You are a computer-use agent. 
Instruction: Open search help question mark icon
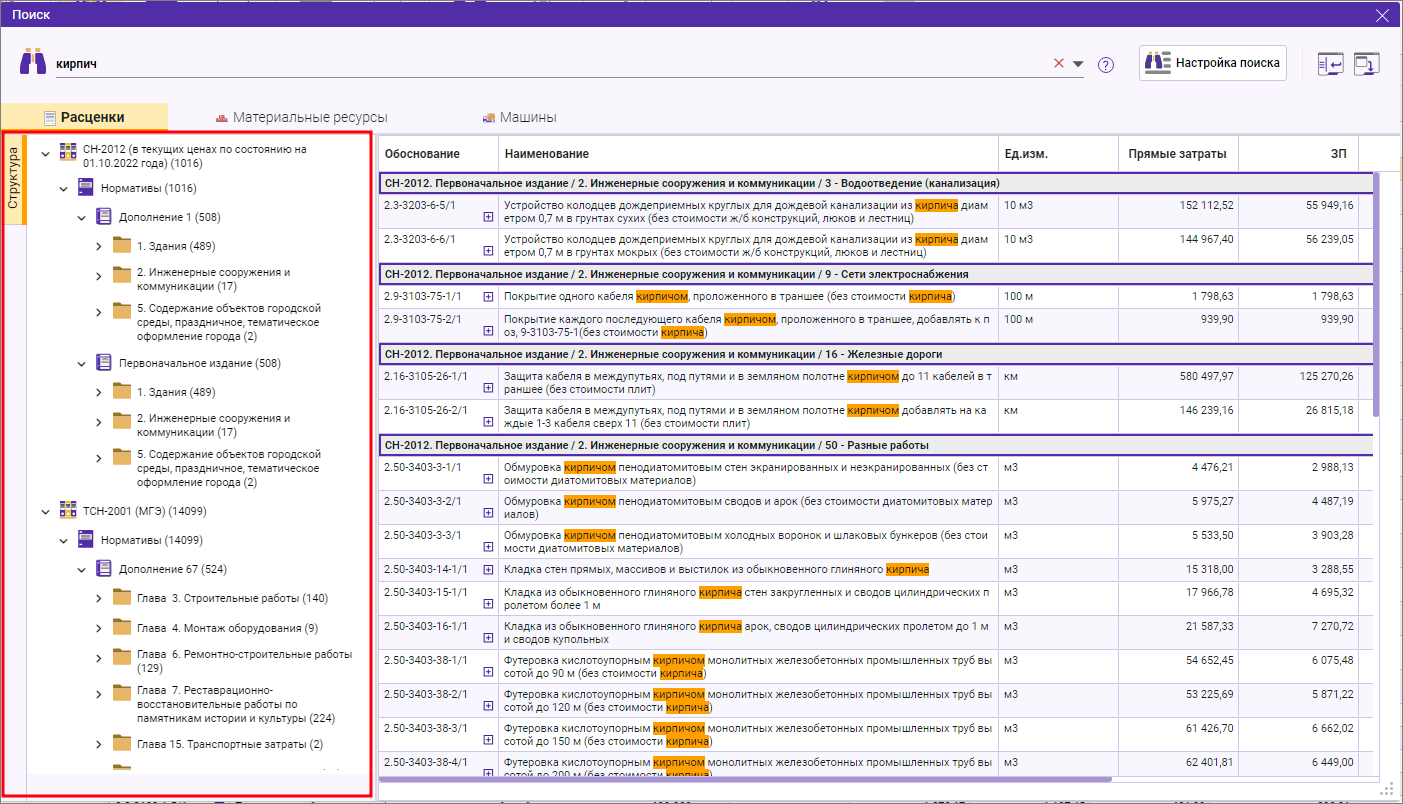pos(1105,65)
